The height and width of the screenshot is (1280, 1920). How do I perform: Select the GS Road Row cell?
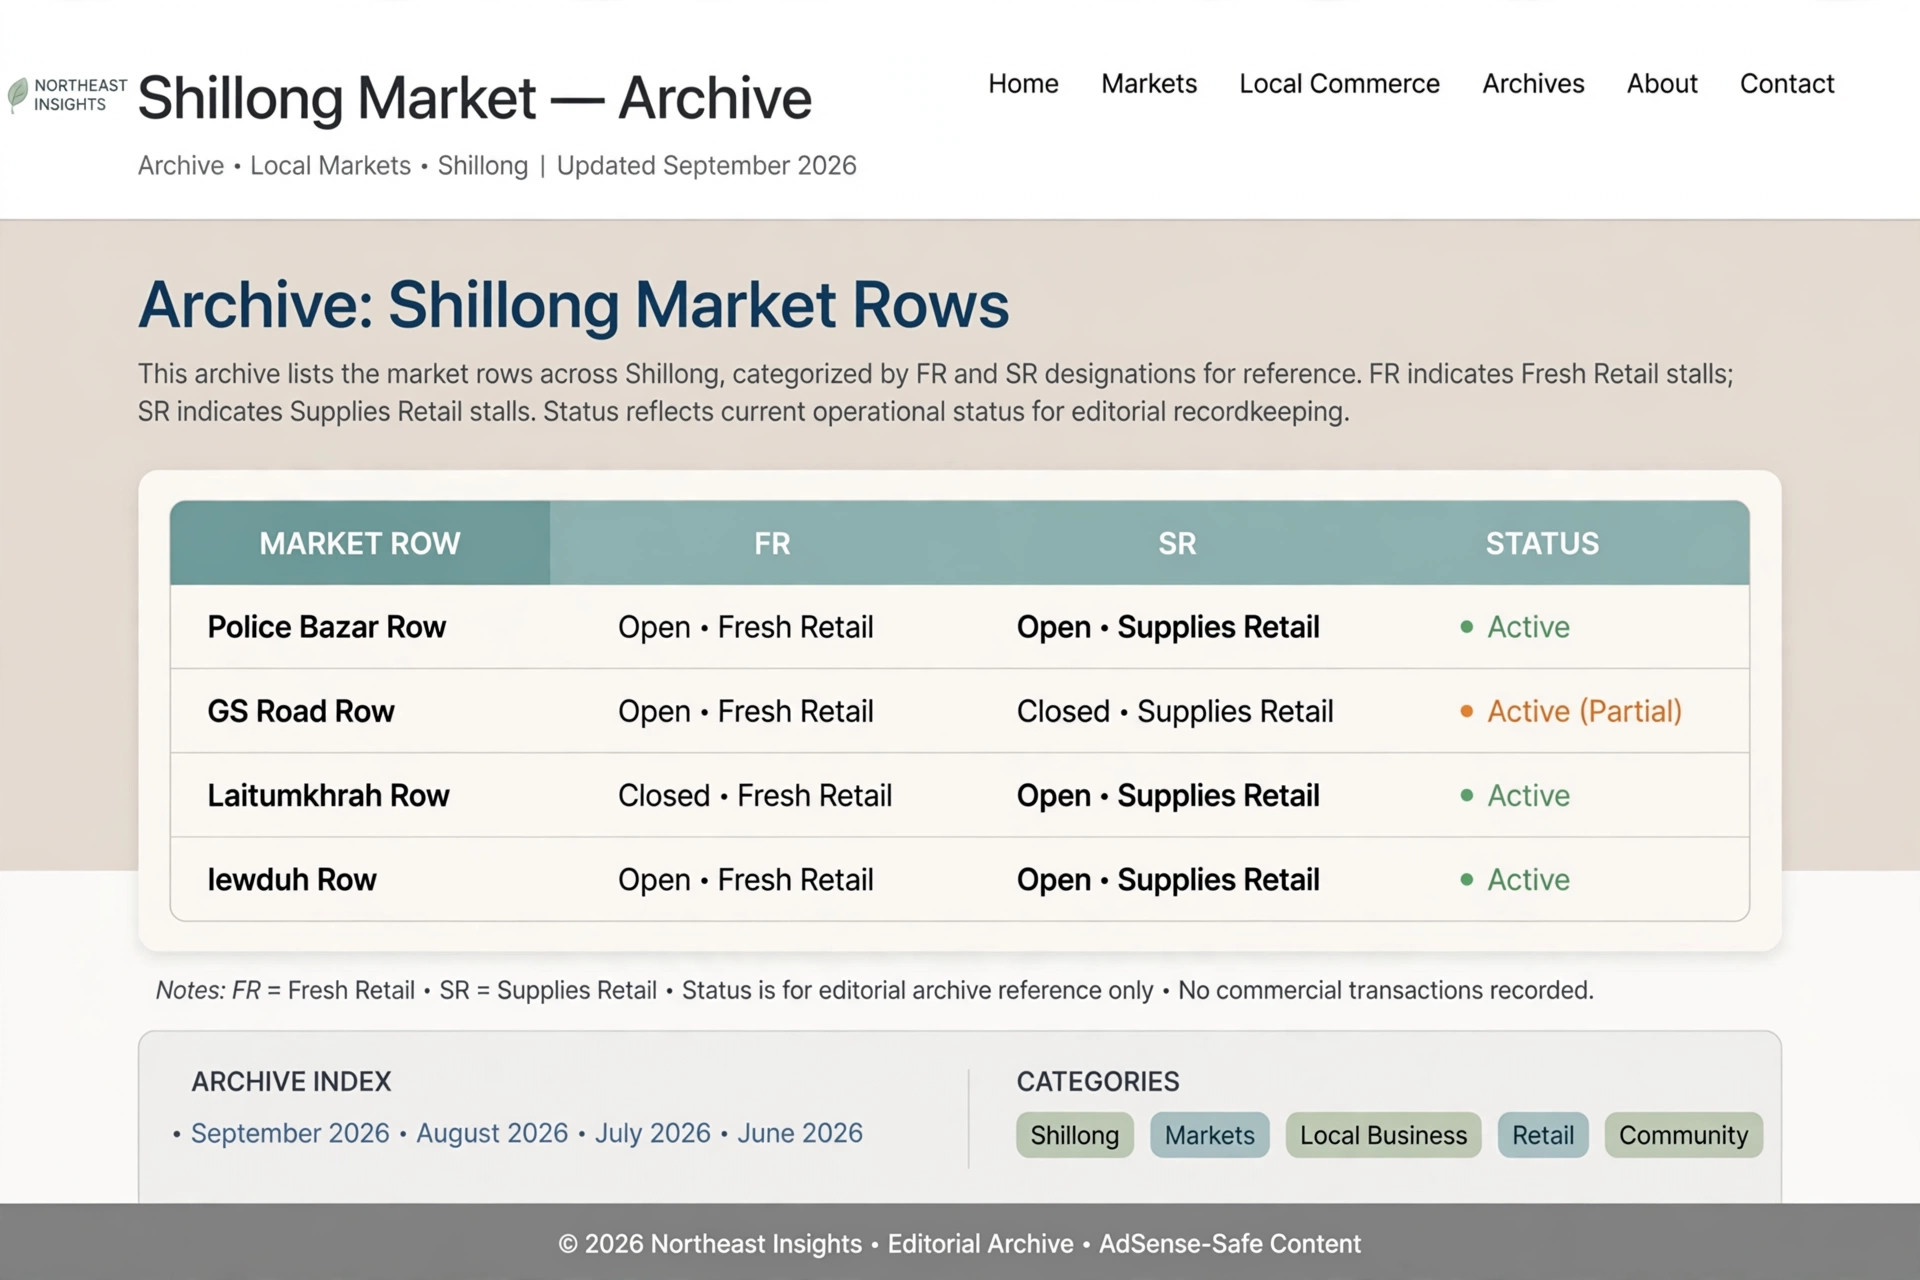click(301, 711)
